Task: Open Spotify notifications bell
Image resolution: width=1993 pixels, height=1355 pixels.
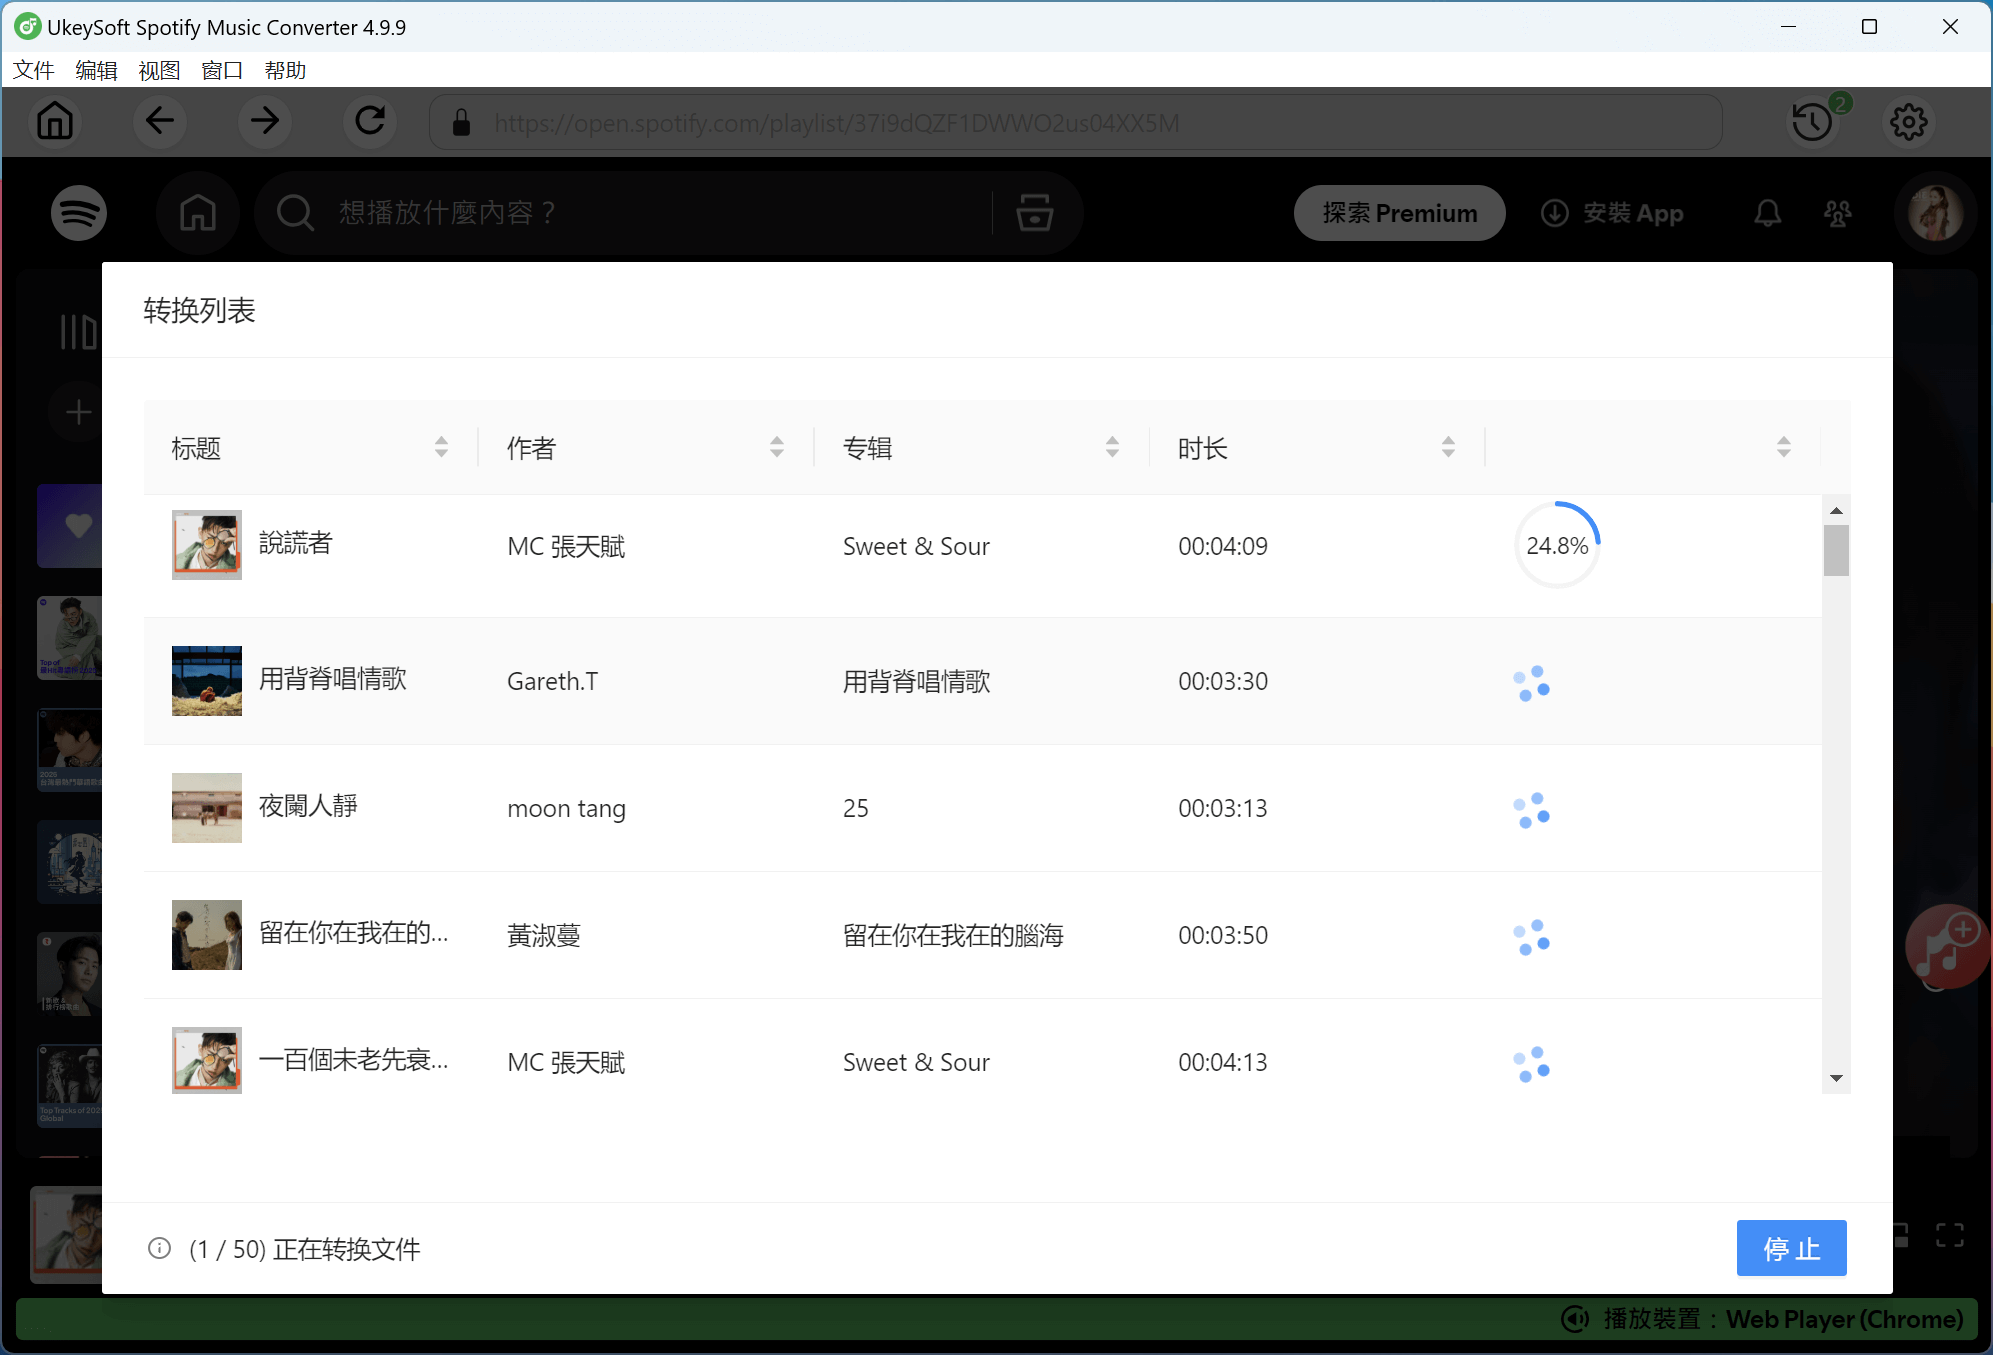Action: (x=1766, y=212)
